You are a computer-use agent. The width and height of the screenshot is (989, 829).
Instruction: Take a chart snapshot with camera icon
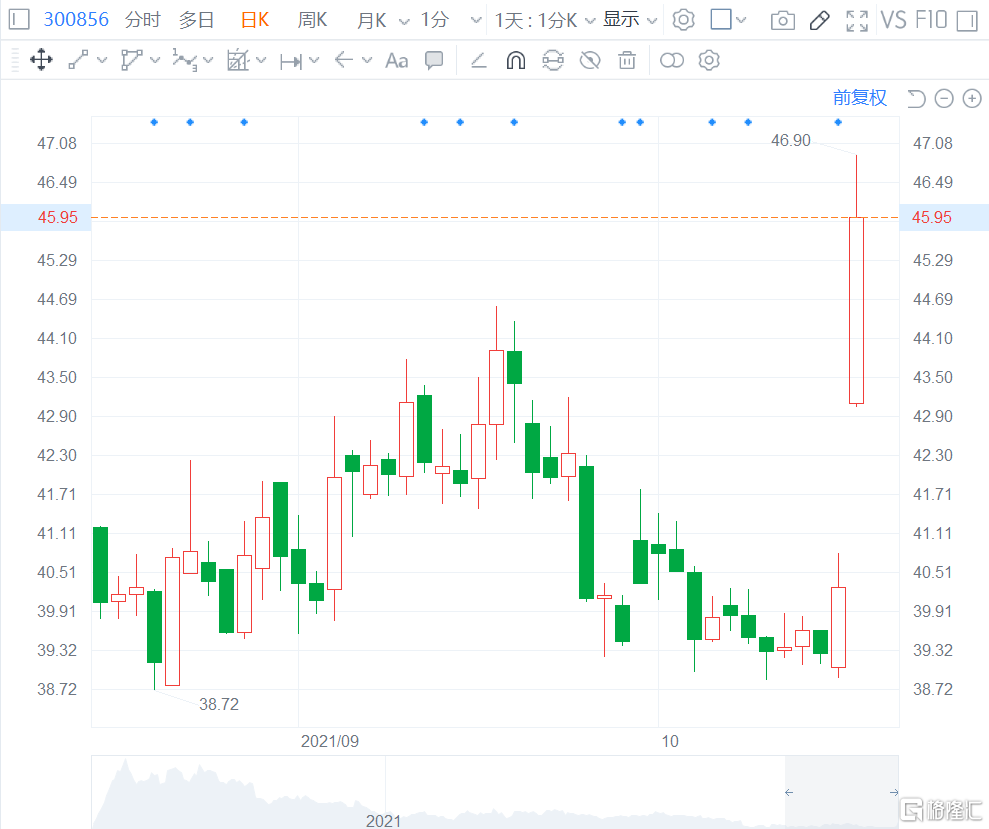(x=783, y=21)
